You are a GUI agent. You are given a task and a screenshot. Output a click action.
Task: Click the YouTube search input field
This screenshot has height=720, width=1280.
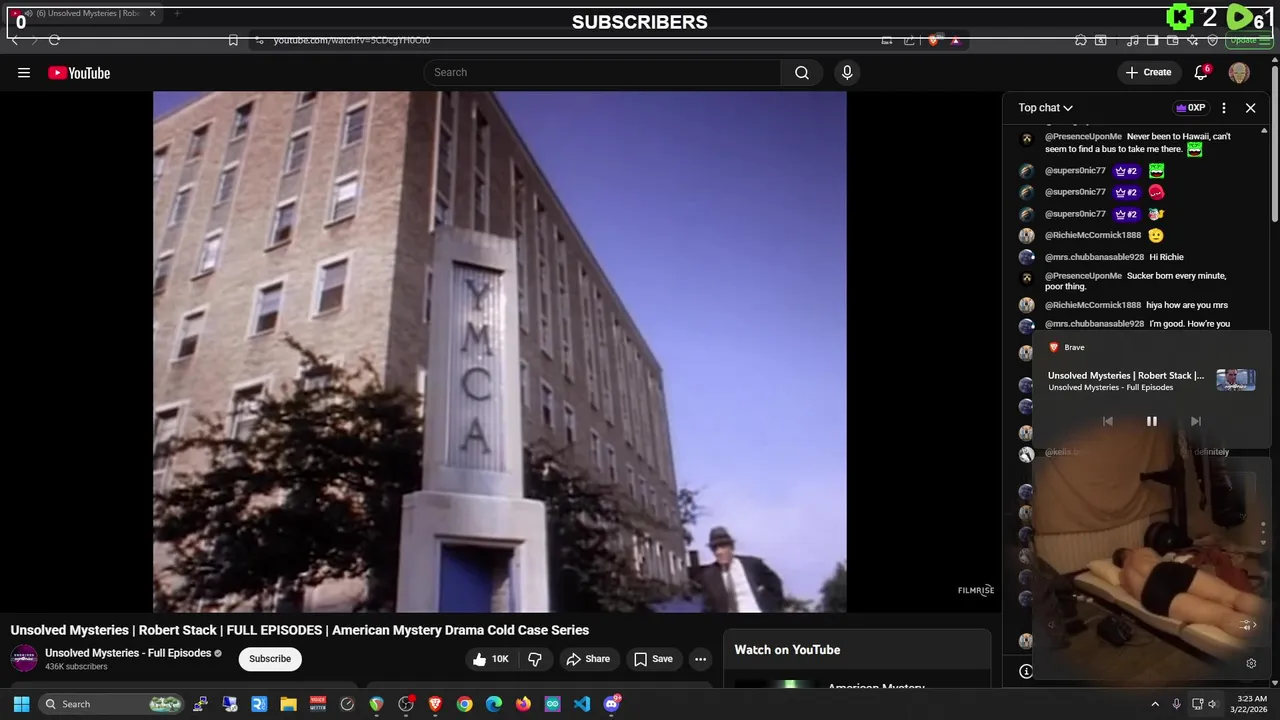(x=602, y=72)
